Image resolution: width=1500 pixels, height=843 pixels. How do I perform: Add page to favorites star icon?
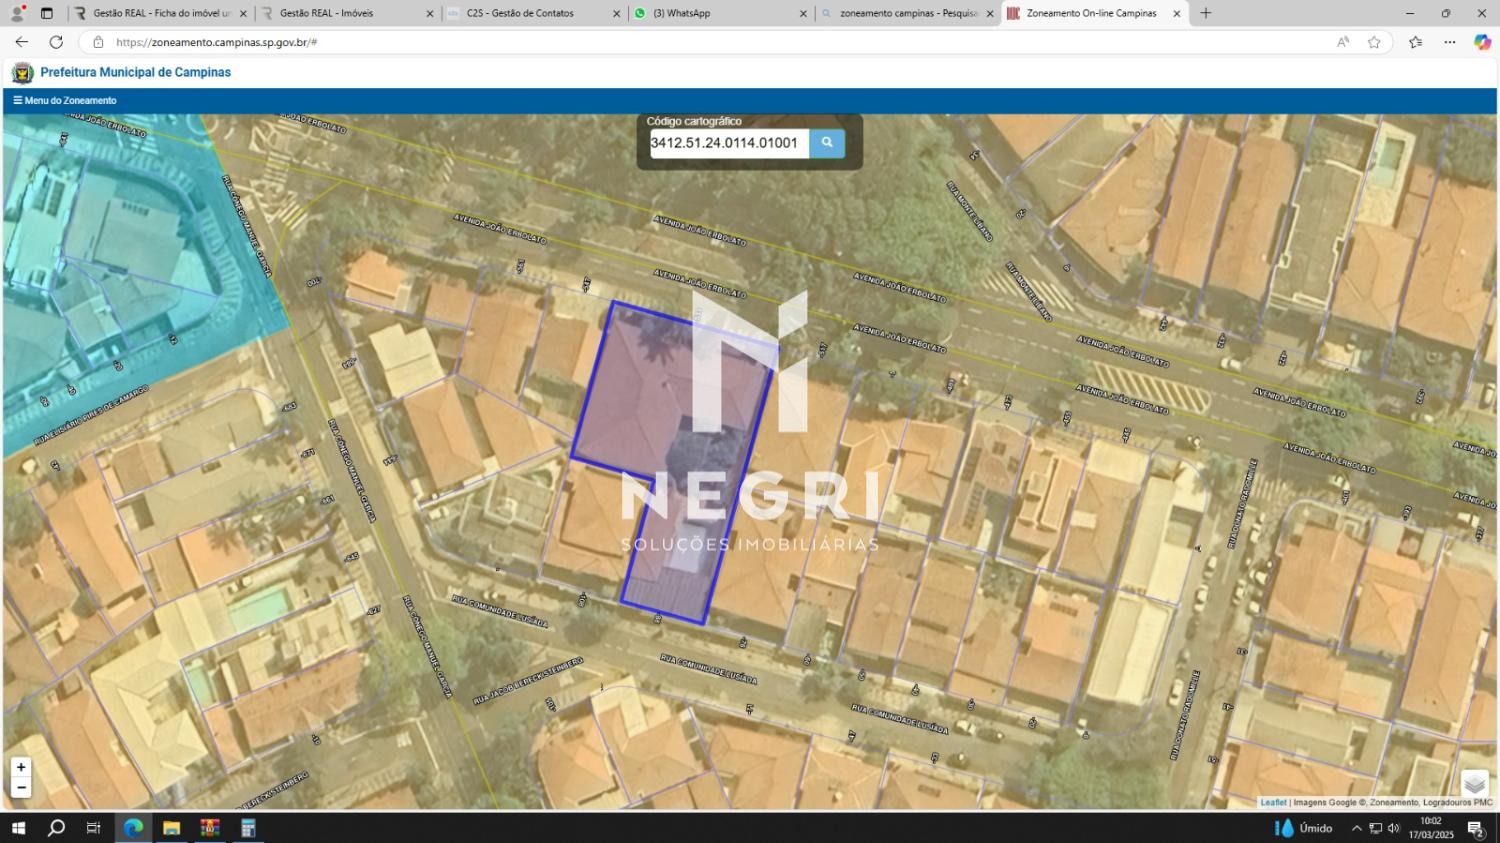[x=1374, y=42]
